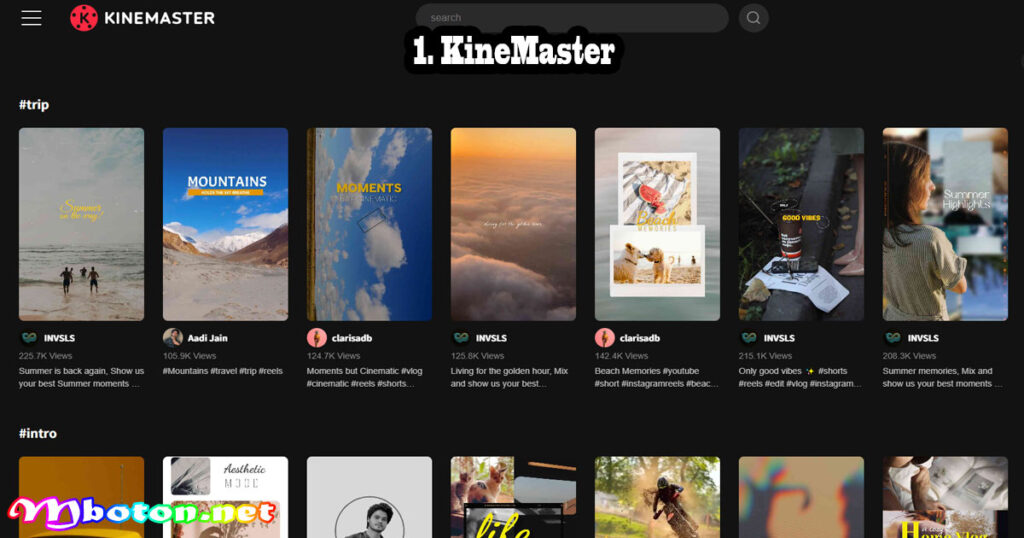Click INVSLS avatar under the 125.8K views template
Viewport: 1024px width, 538px height.
point(460,338)
